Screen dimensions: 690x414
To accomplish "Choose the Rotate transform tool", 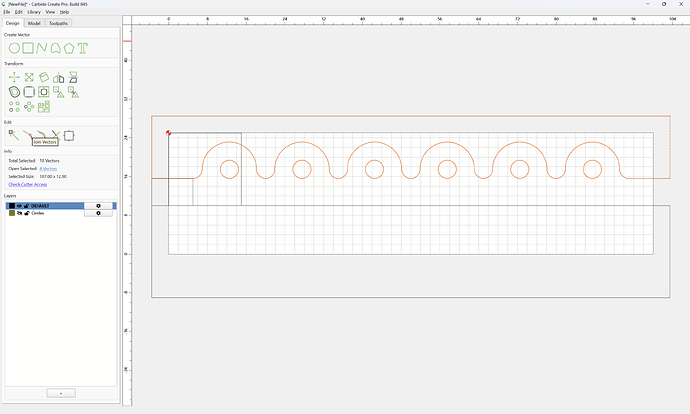I will tap(44, 77).
